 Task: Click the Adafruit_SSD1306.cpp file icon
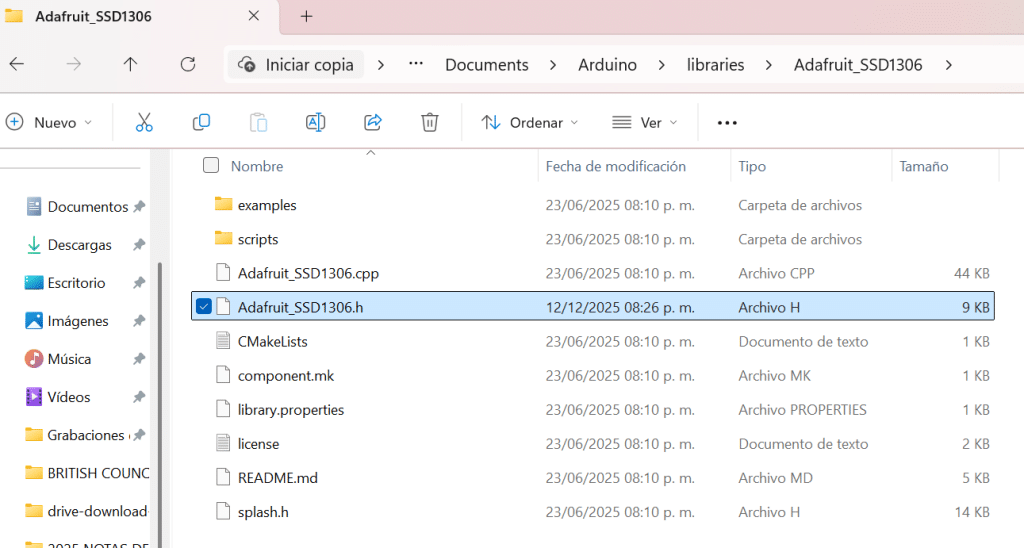click(223, 273)
